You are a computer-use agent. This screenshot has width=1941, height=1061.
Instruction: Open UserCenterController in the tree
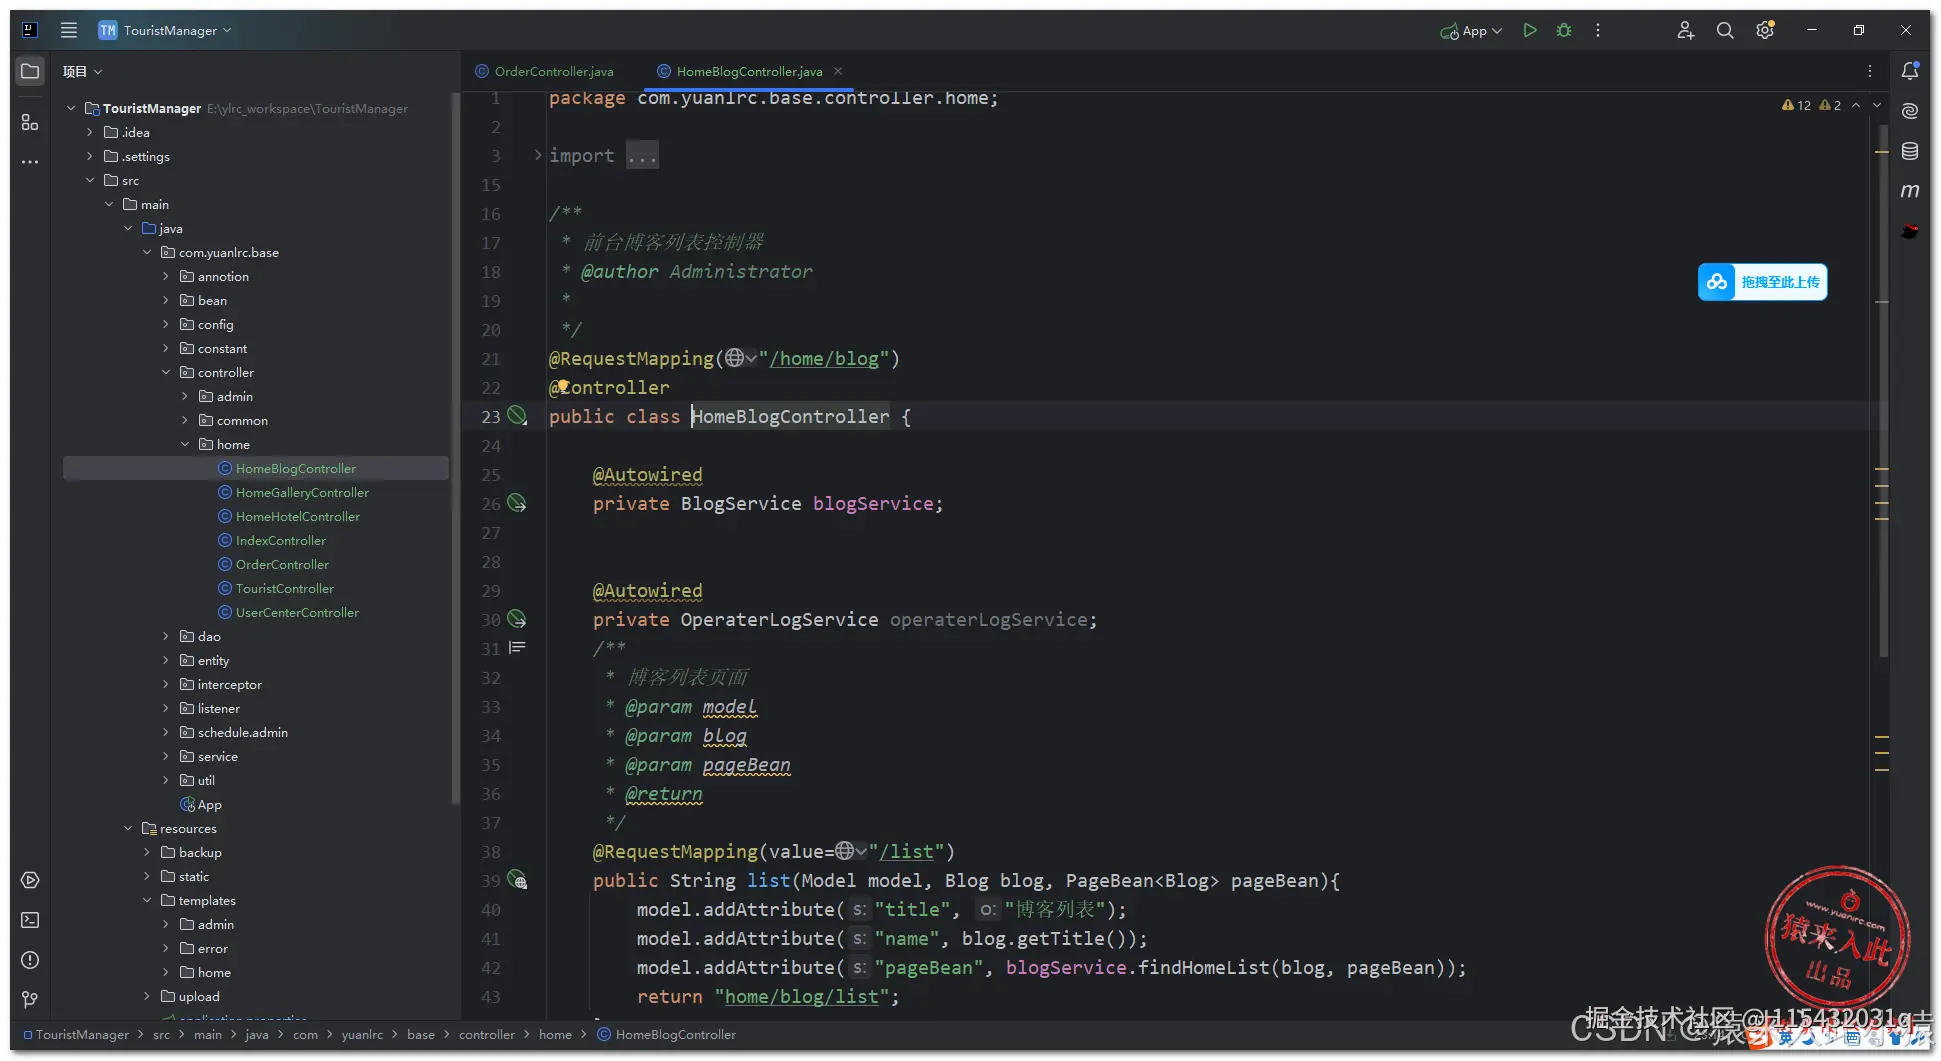[297, 612]
